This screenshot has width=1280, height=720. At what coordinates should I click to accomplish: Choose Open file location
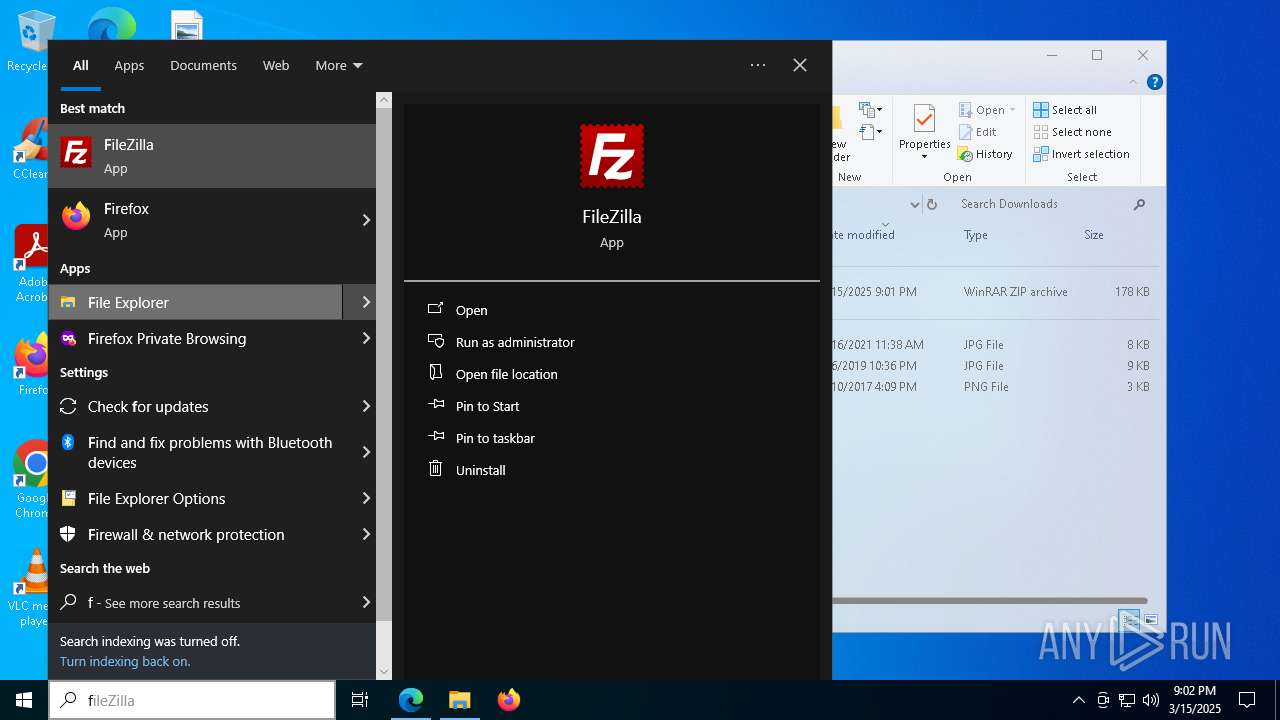(x=507, y=374)
